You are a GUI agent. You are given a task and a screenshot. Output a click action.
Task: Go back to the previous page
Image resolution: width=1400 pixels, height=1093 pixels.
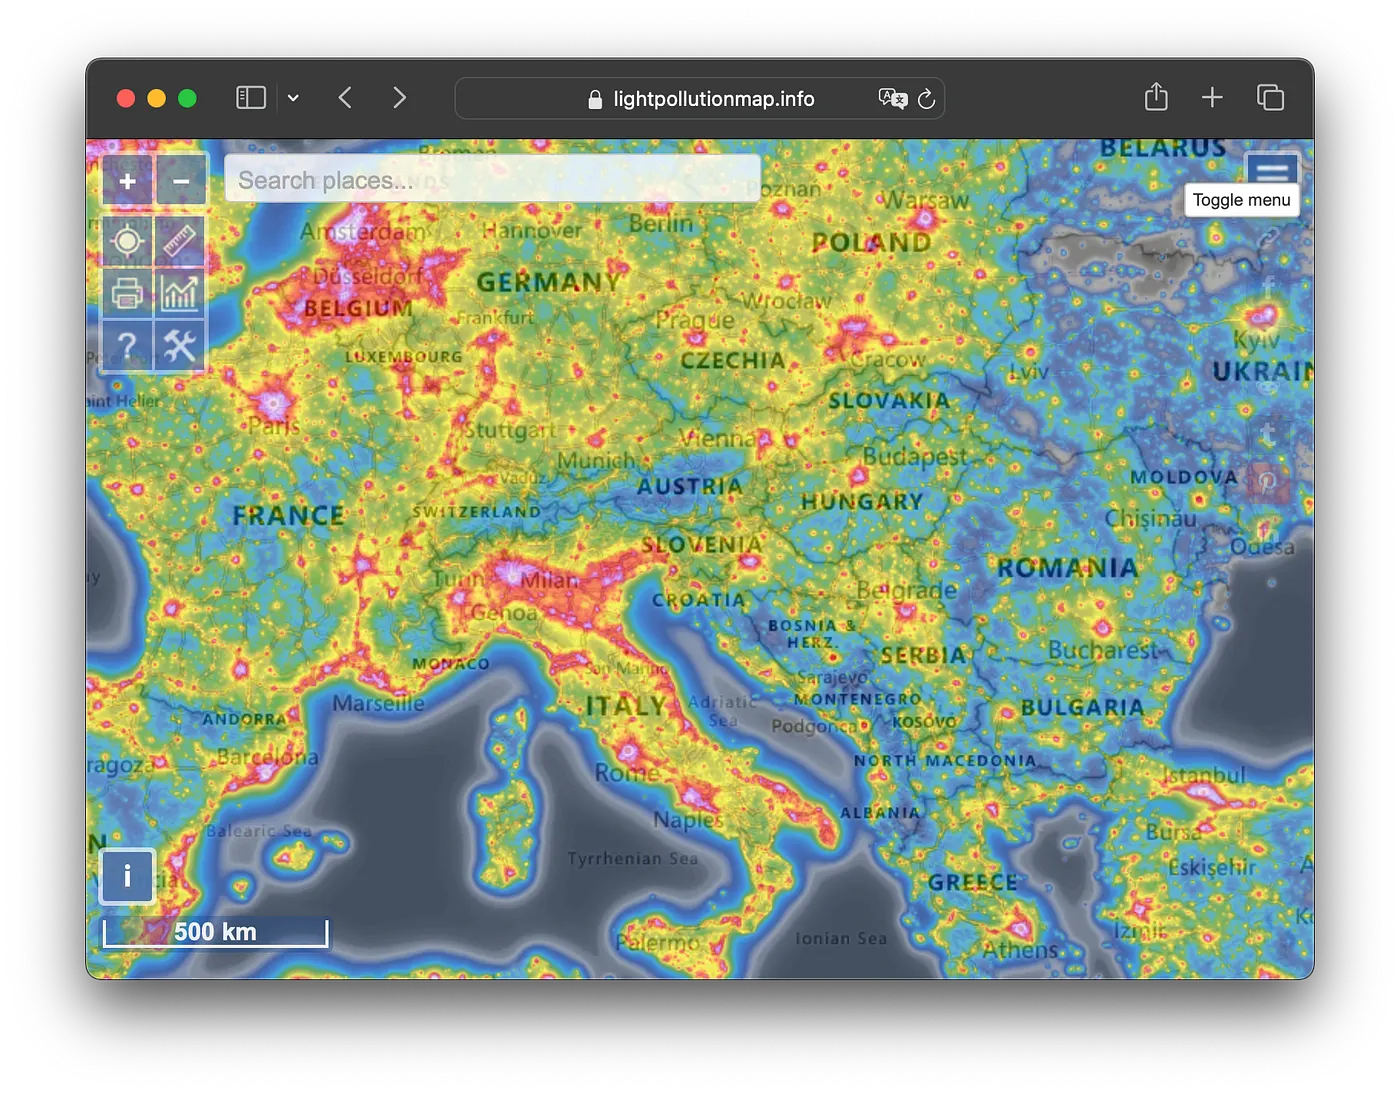point(346,98)
